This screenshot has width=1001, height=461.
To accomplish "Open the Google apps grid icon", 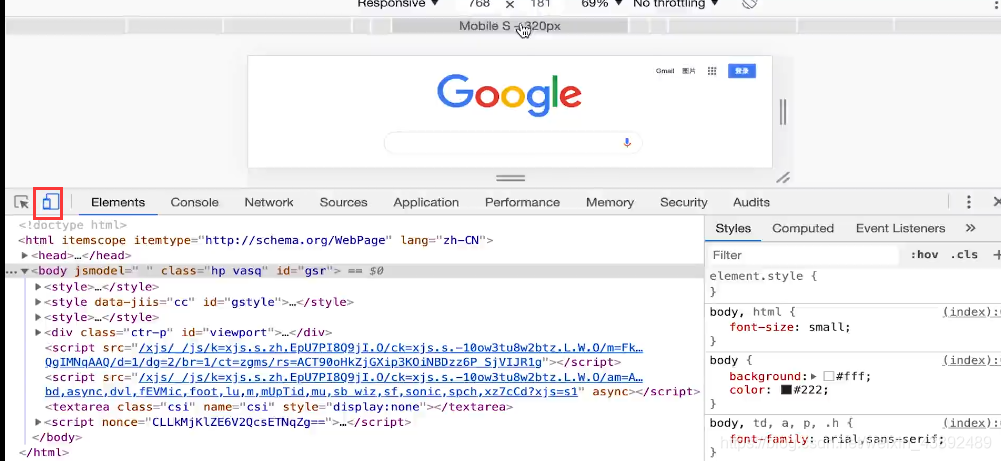I will pyautogui.click(x=712, y=71).
